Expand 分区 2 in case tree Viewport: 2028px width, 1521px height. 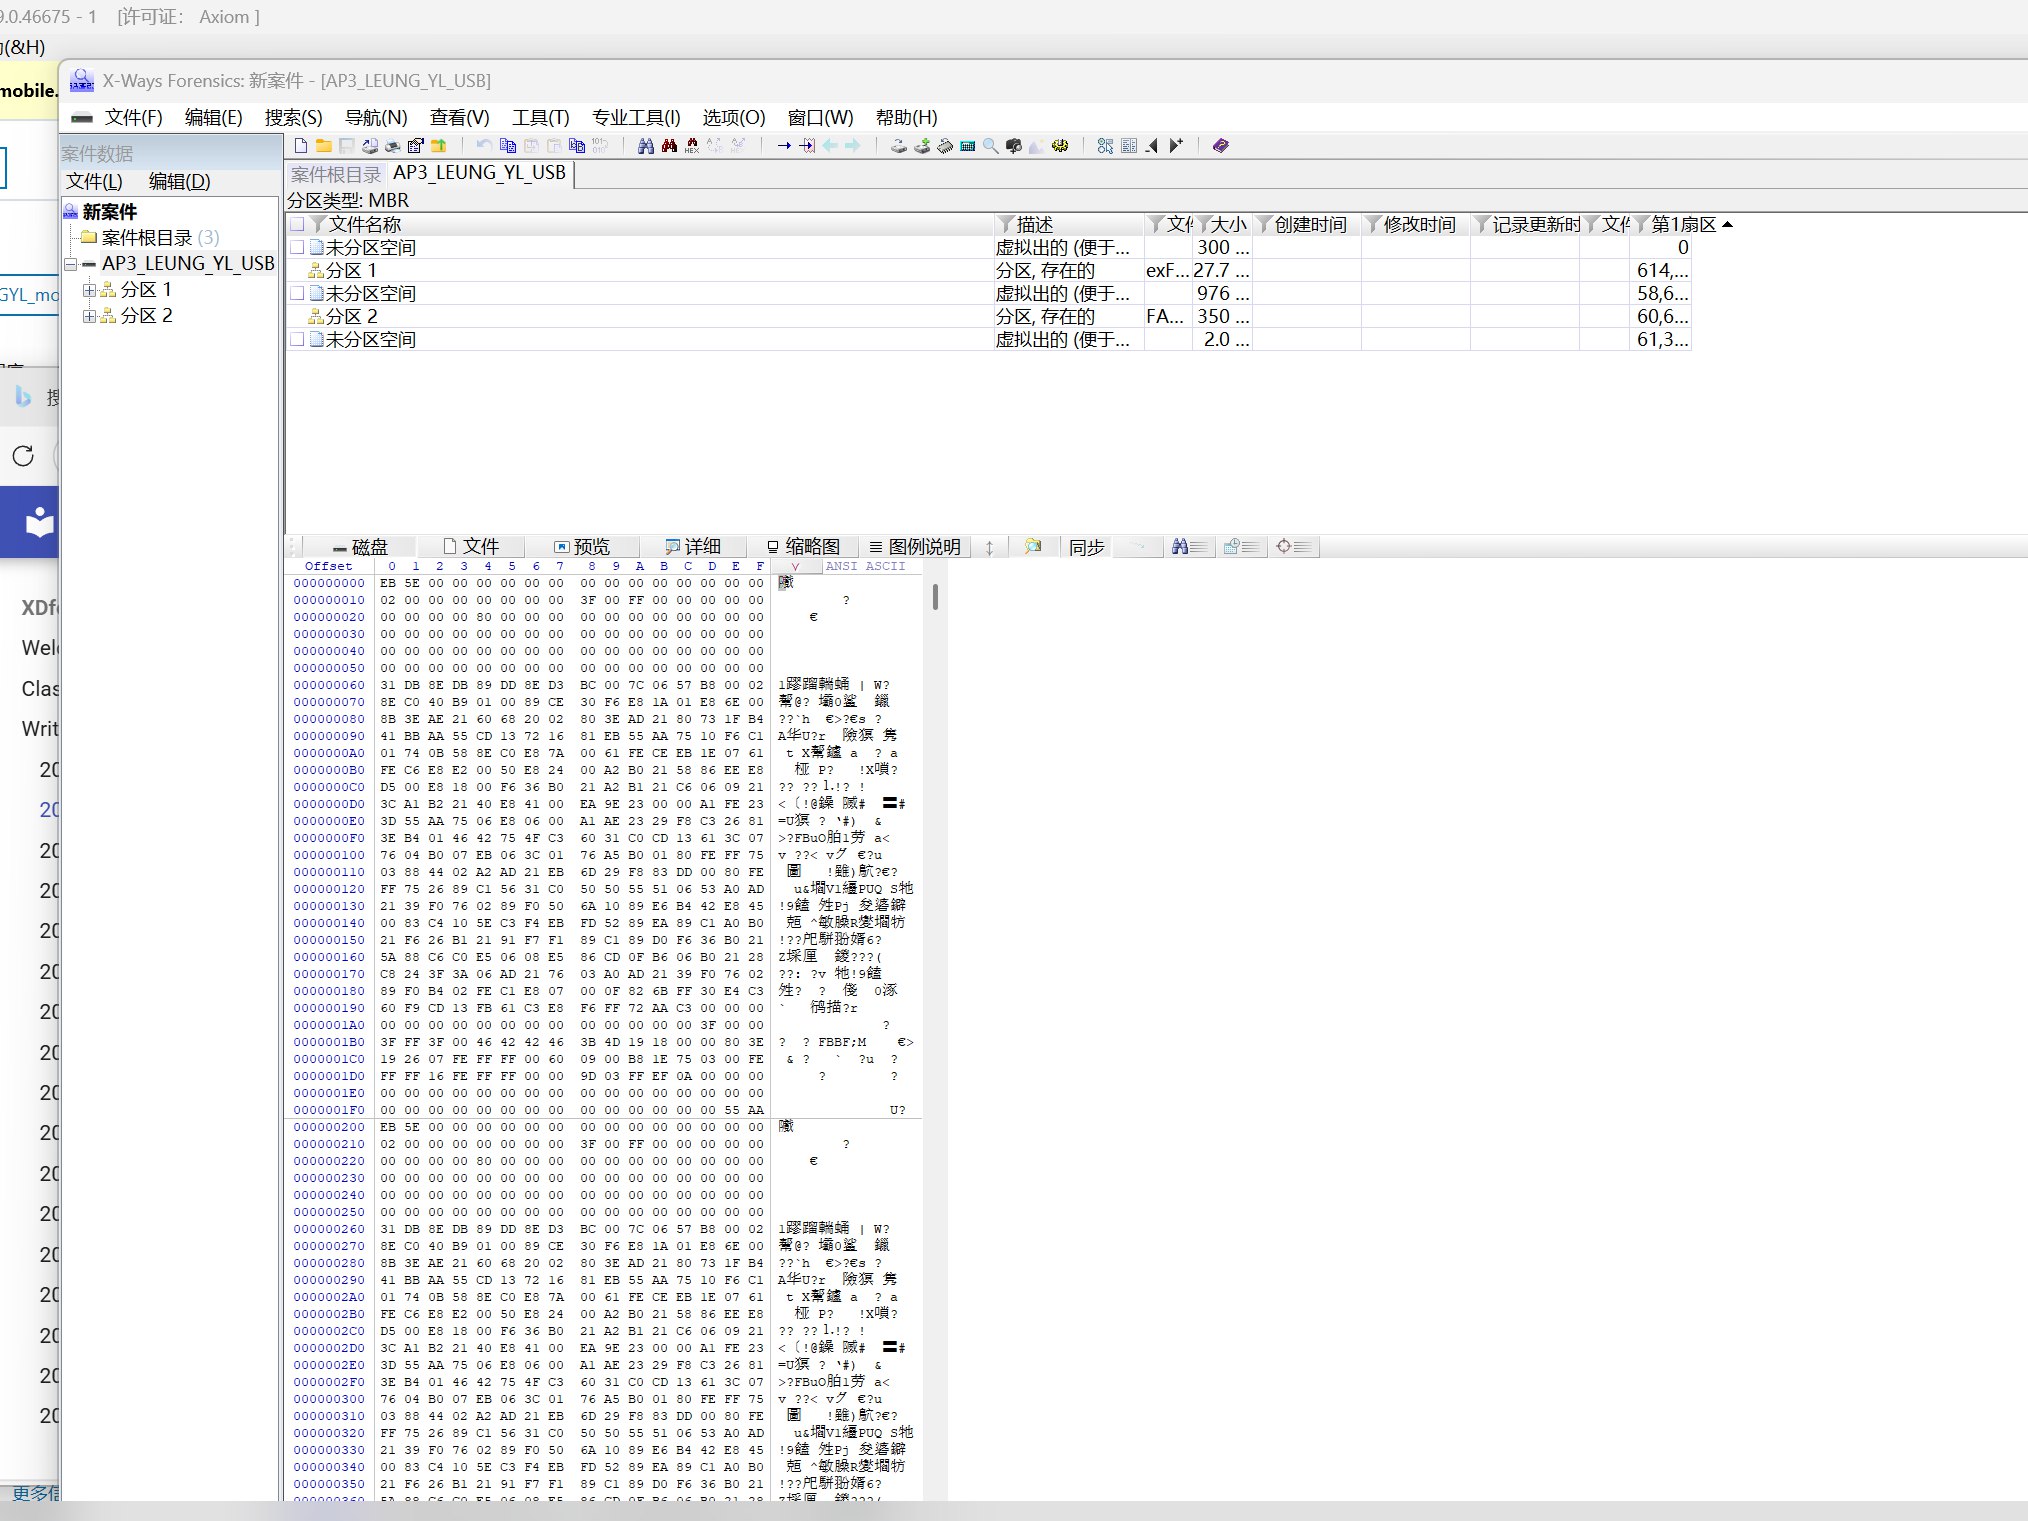point(90,316)
